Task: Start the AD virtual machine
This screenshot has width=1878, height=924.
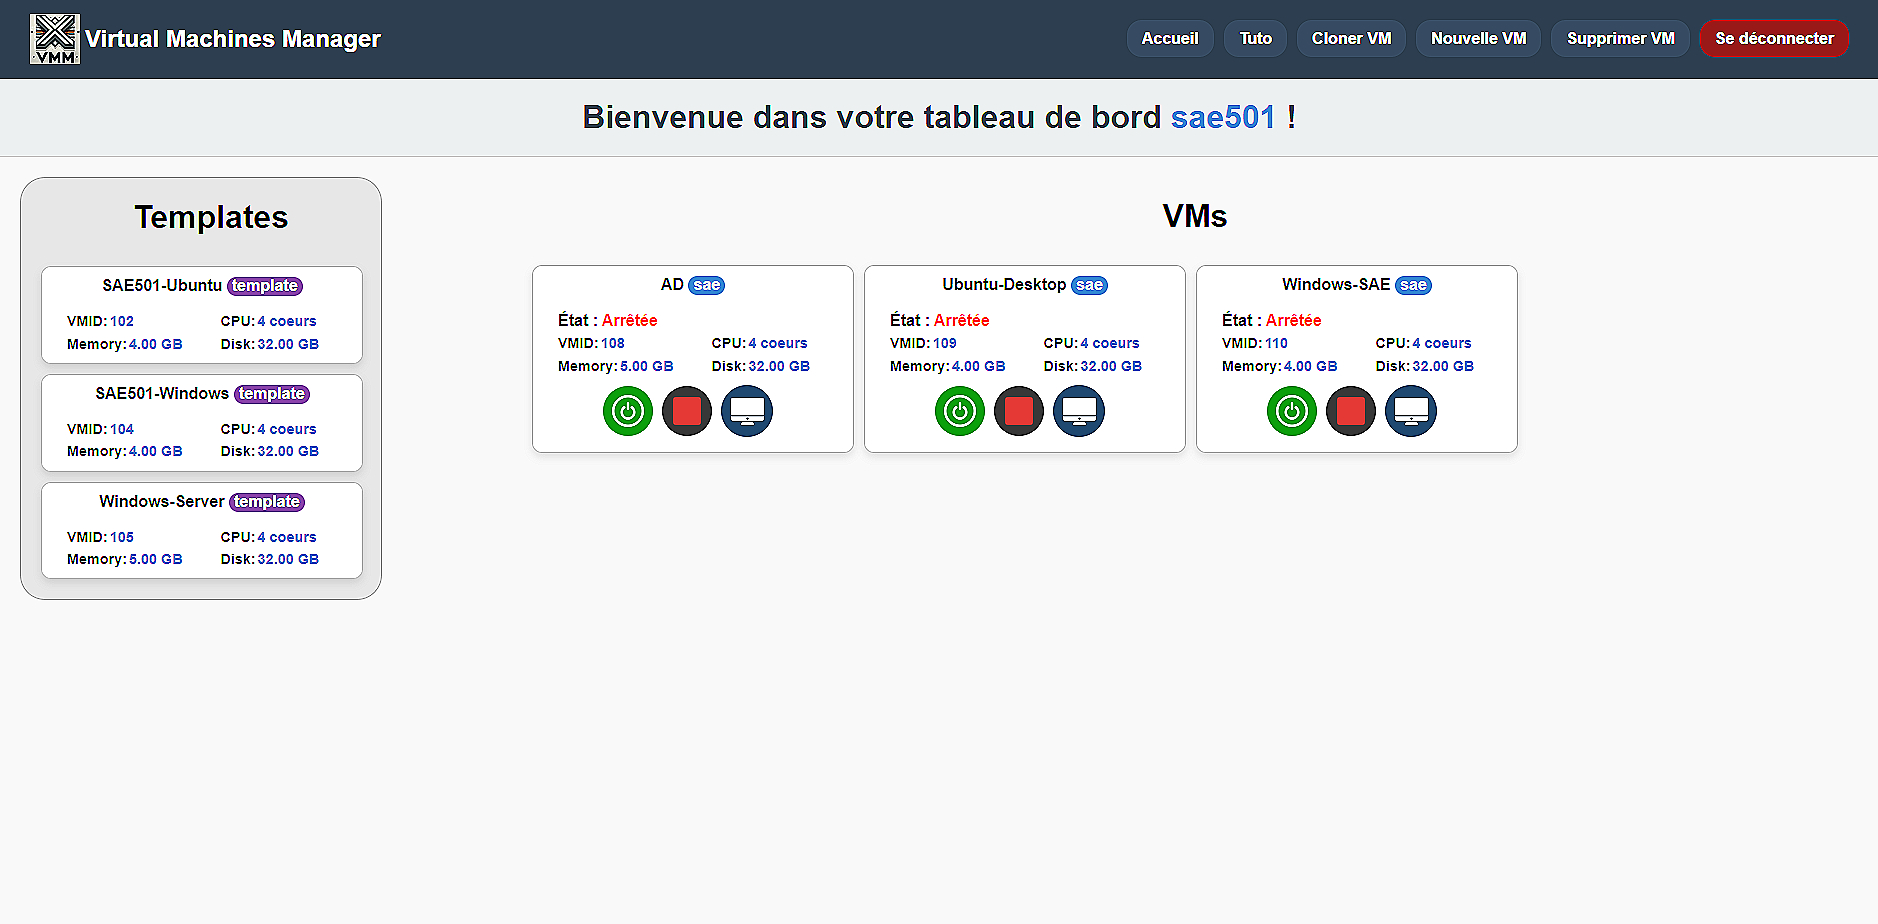Action: pyautogui.click(x=628, y=411)
